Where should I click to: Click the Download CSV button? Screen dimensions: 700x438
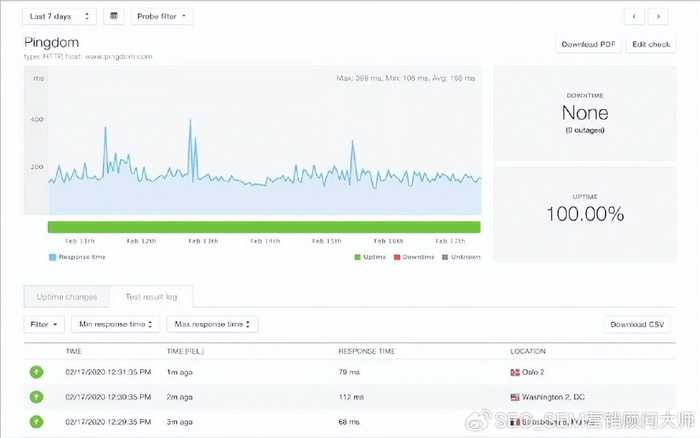(x=637, y=325)
